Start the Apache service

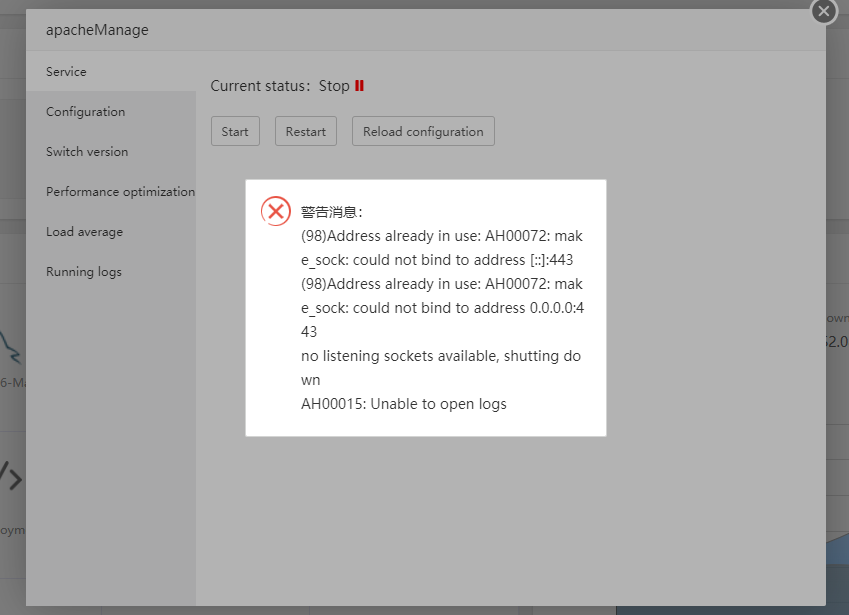235,132
